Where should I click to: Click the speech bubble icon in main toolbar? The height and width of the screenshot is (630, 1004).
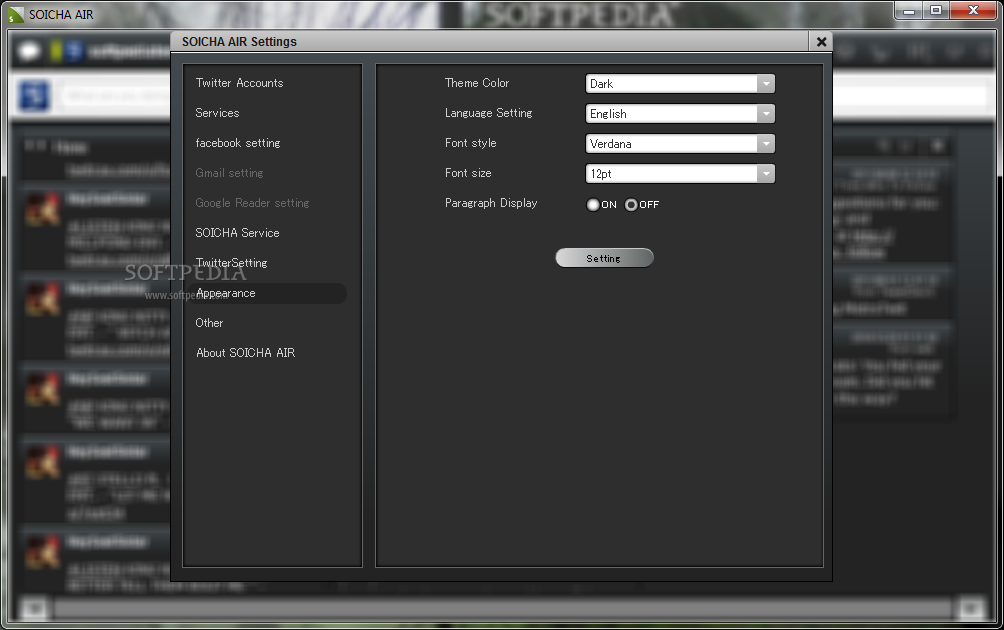tap(29, 51)
